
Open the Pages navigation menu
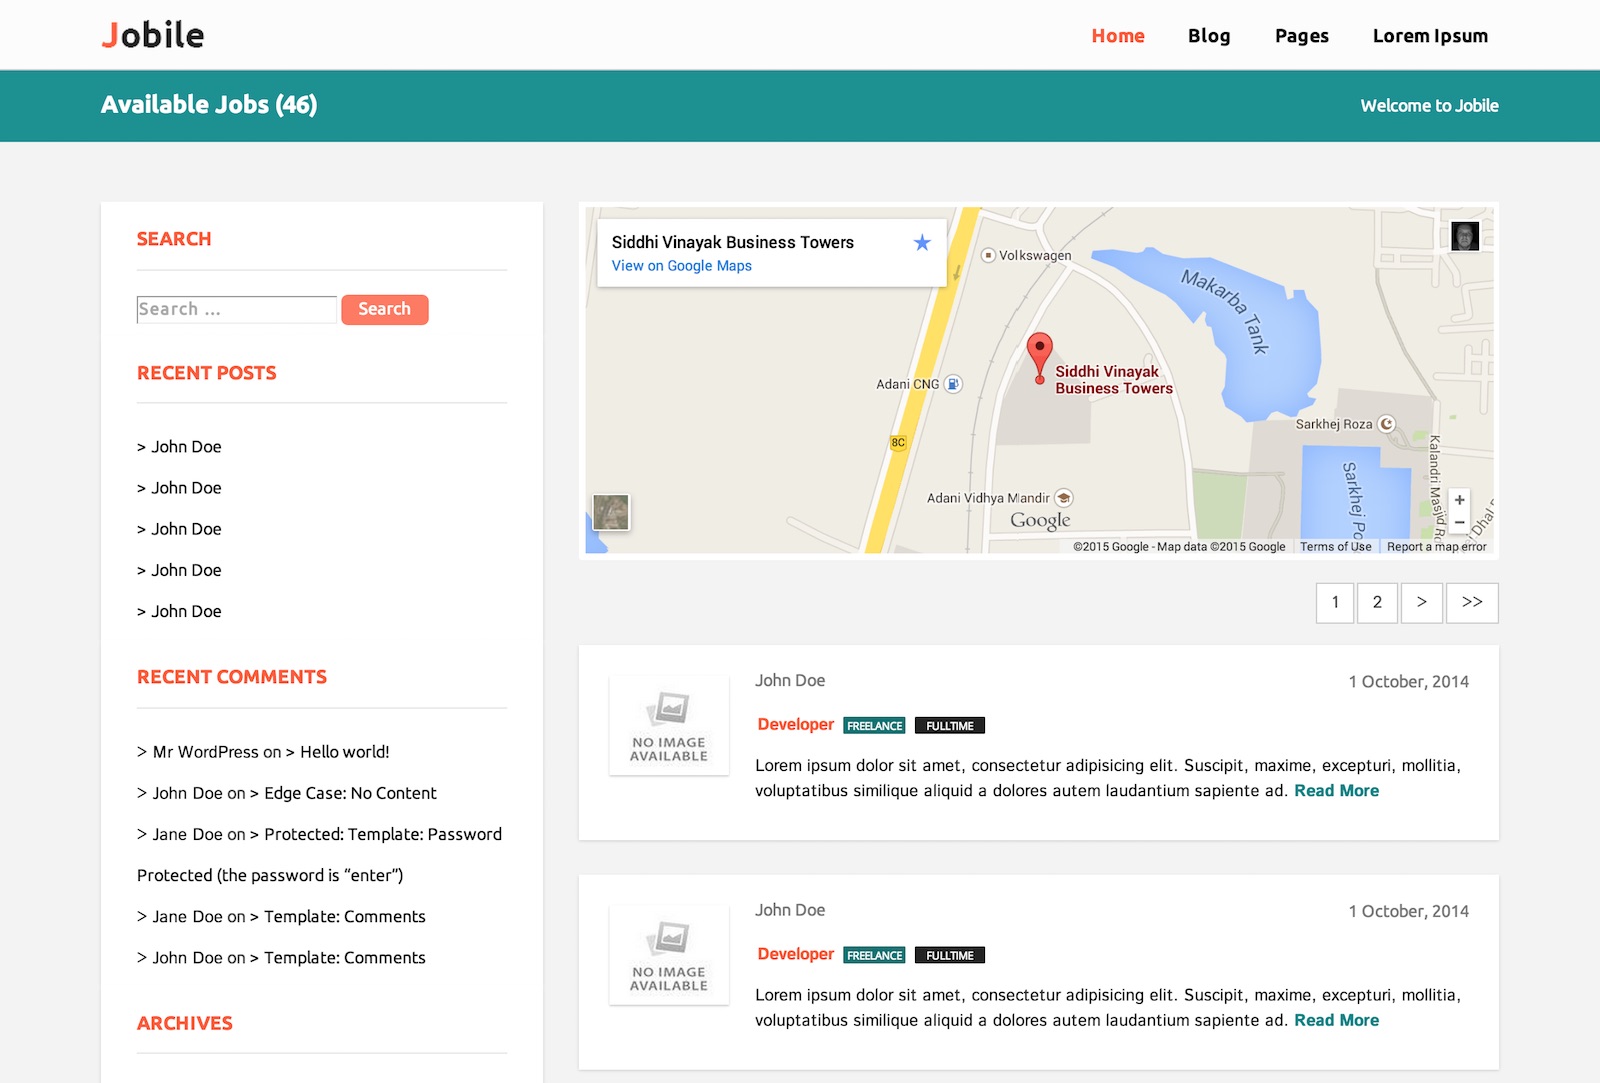tap(1301, 36)
